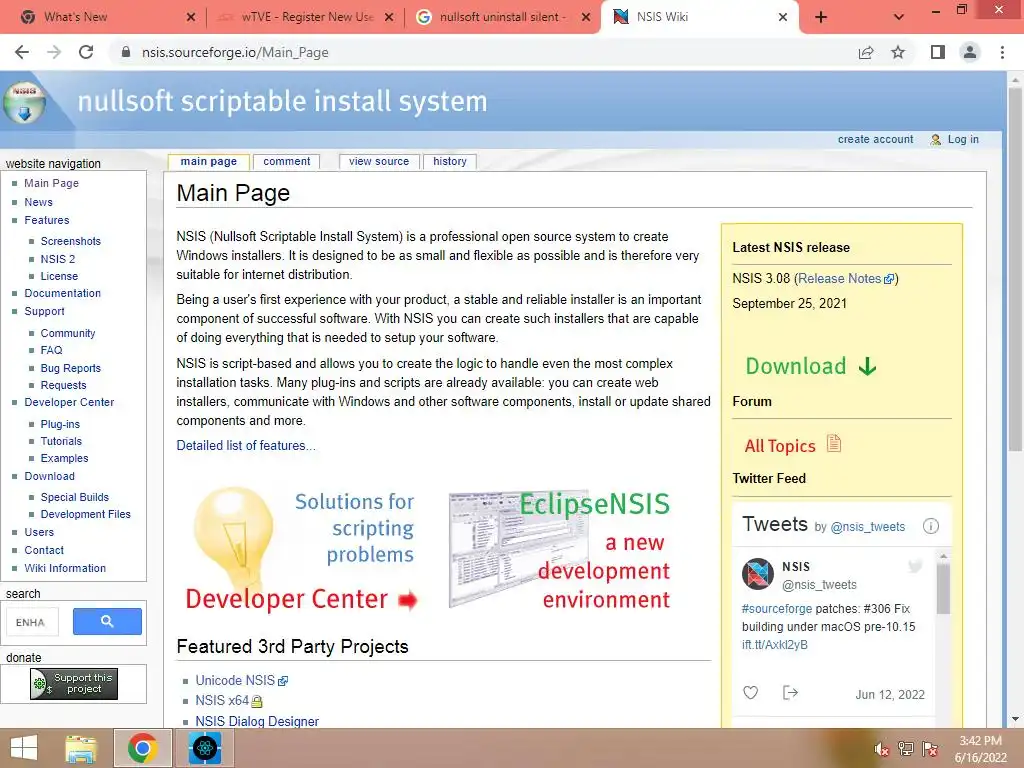Click the Download text in sidebar box
Image resolution: width=1024 pixels, height=768 pixels.
(x=795, y=366)
